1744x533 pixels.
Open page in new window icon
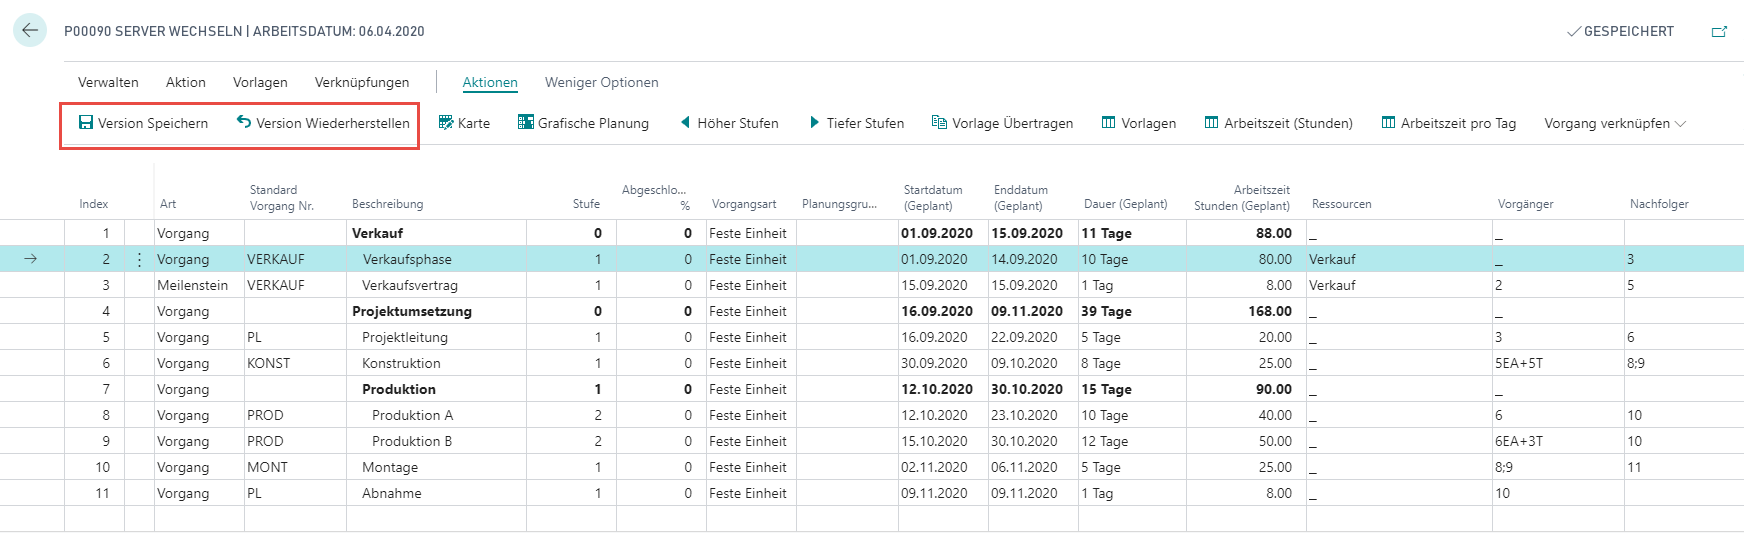(x=1719, y=32)
